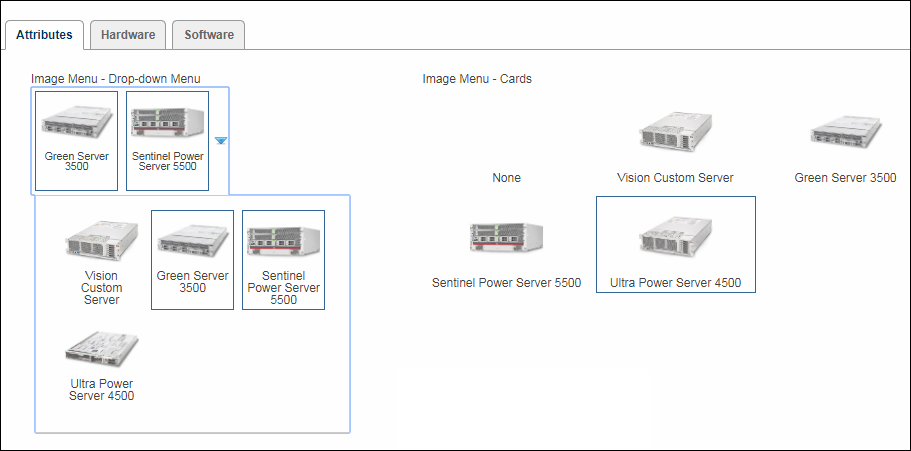Toggle Sentinel Power Server 5500 in drop-down list

283,258
